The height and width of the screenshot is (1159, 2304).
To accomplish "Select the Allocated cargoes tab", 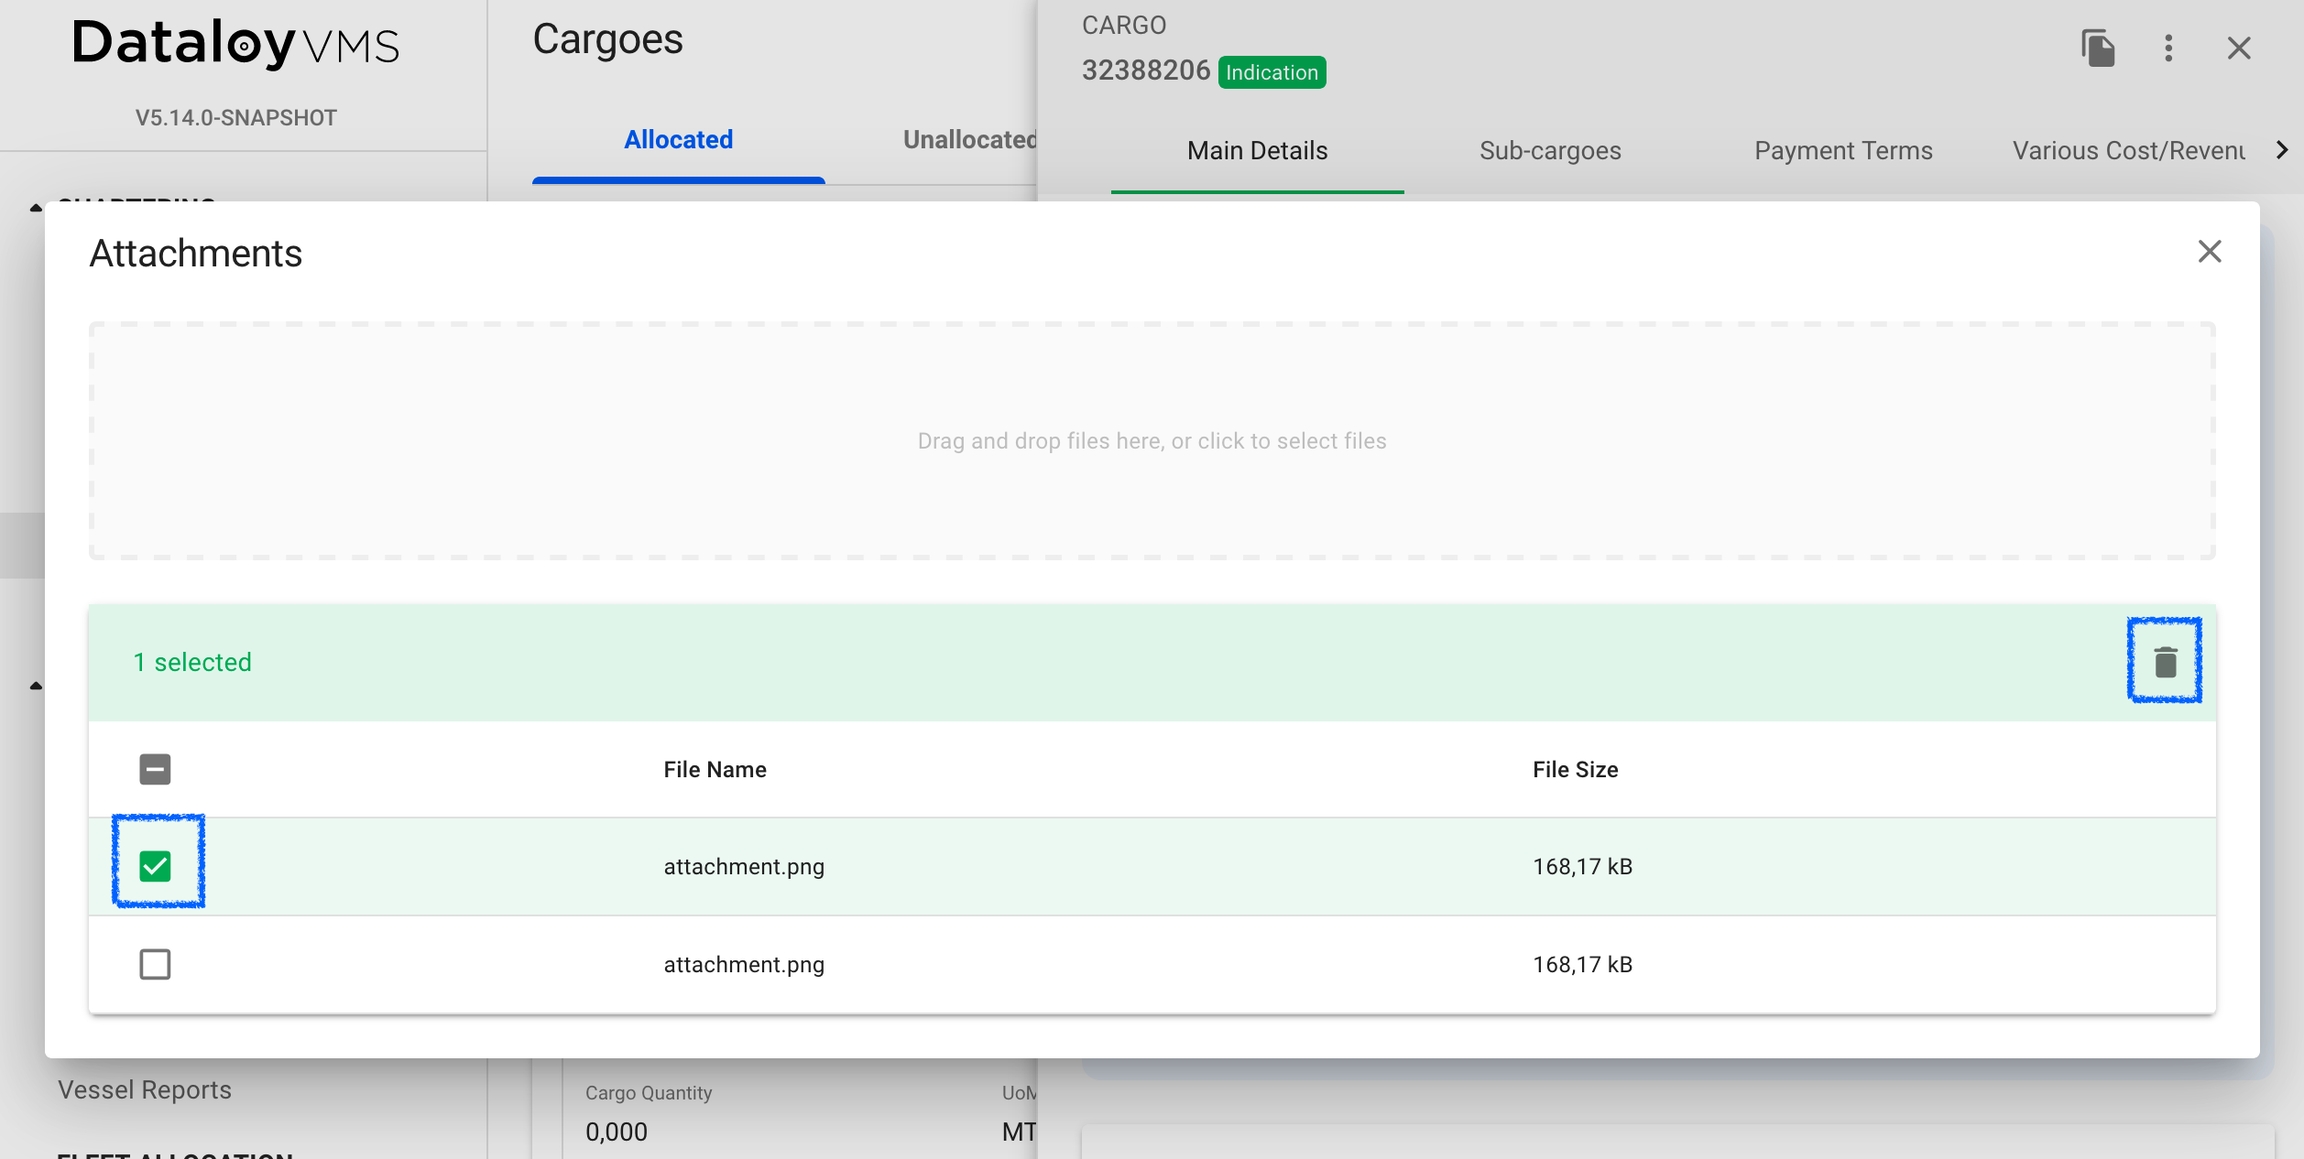I will (678, 140).
